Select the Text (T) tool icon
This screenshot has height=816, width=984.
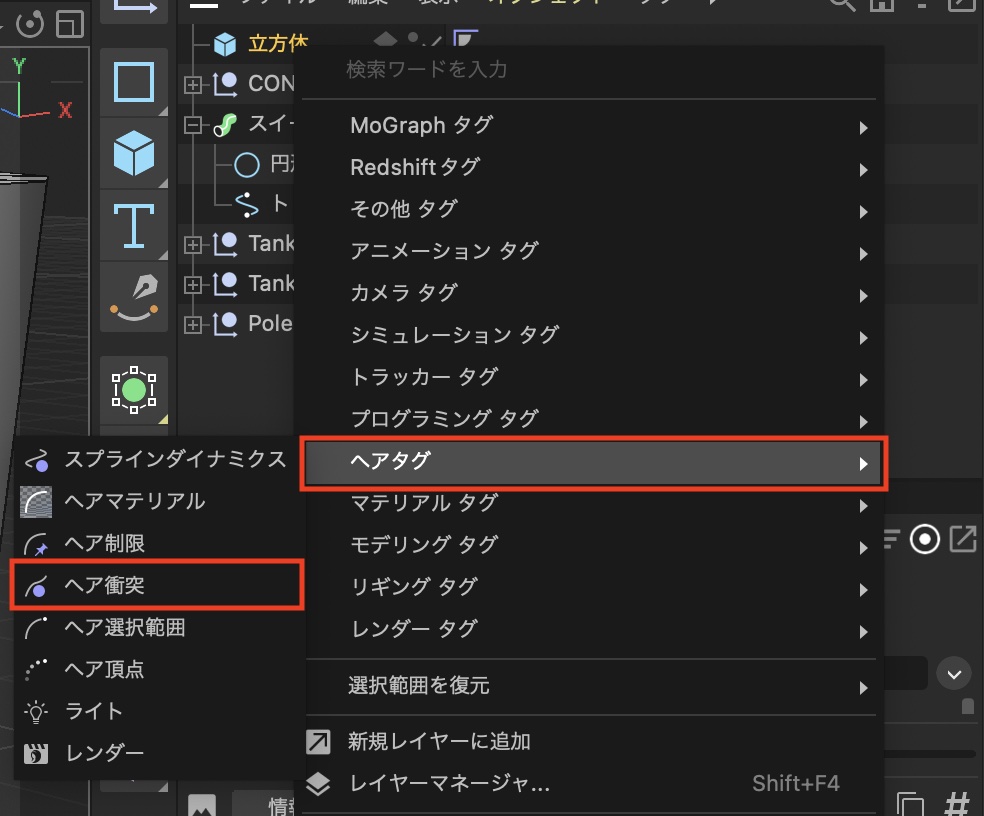[x=134, y=224]
